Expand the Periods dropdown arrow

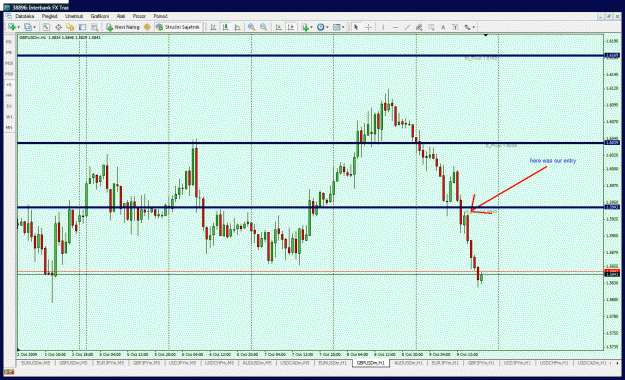[x=327, y=27]
